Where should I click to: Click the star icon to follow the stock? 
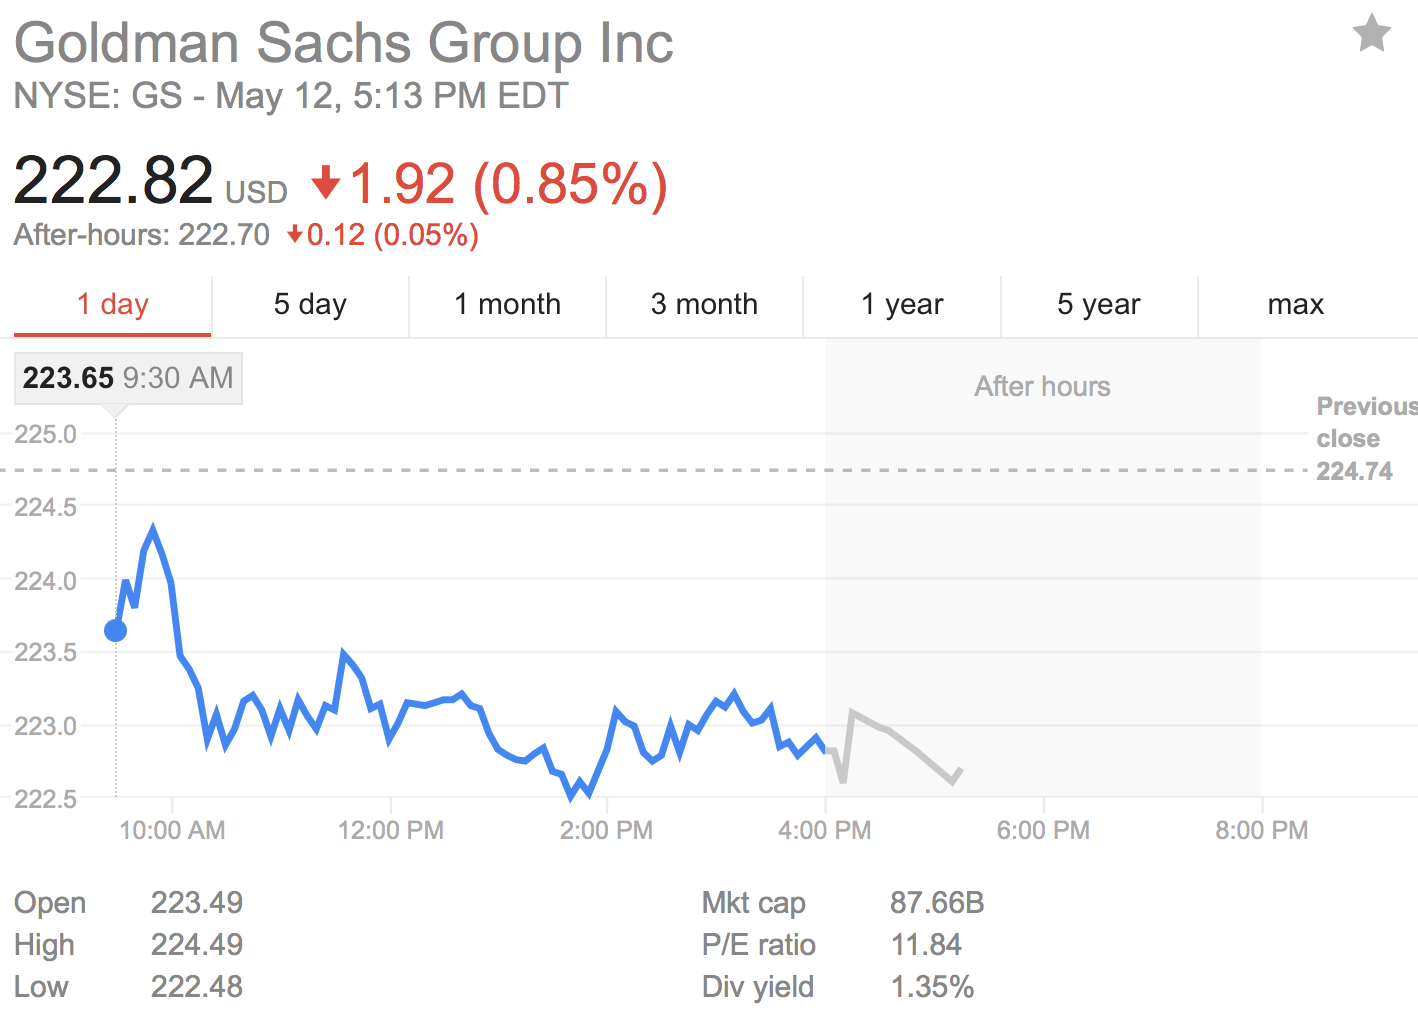(1372, 34)
